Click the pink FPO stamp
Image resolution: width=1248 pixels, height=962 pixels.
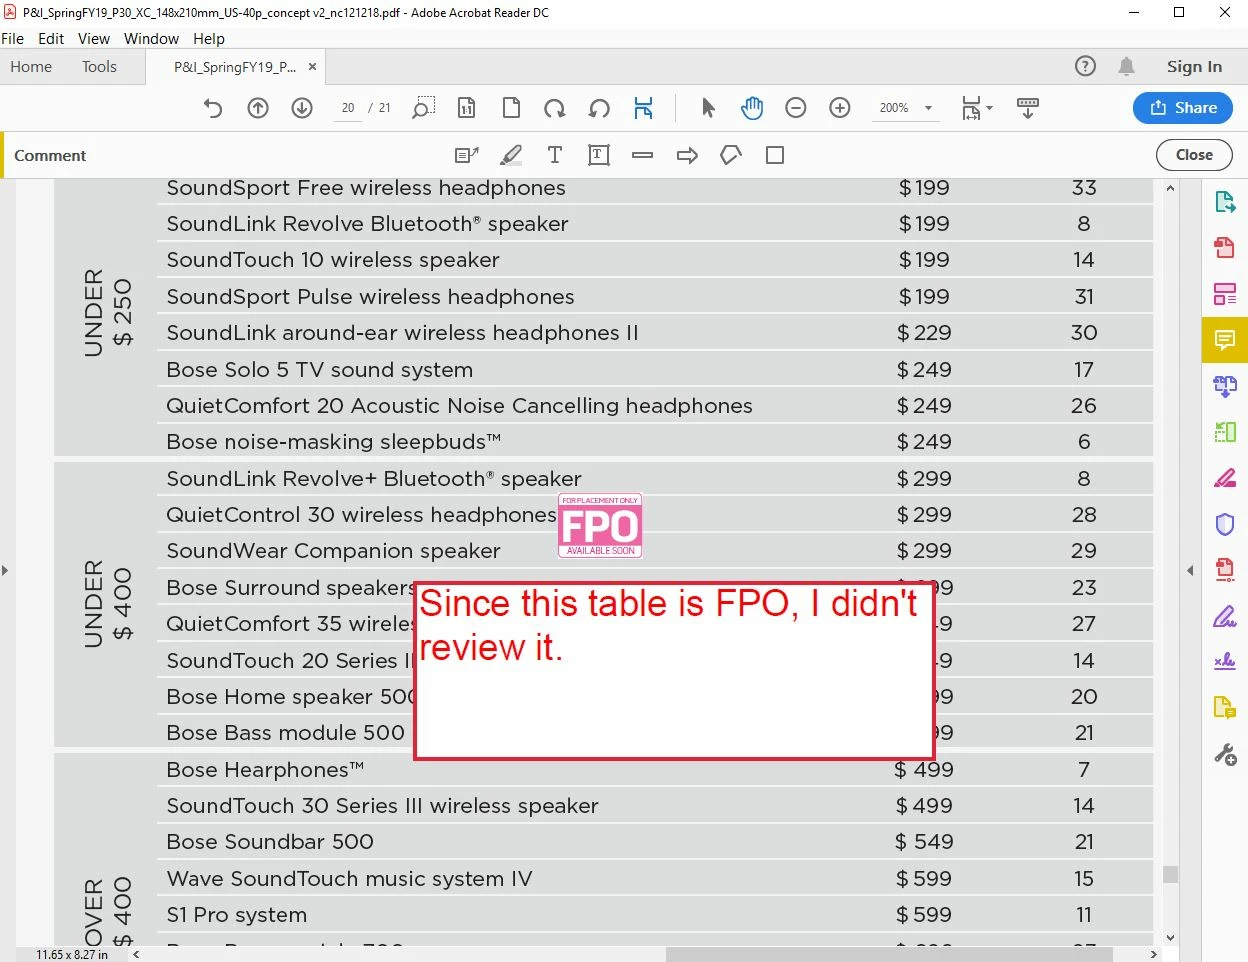[600, 525]
